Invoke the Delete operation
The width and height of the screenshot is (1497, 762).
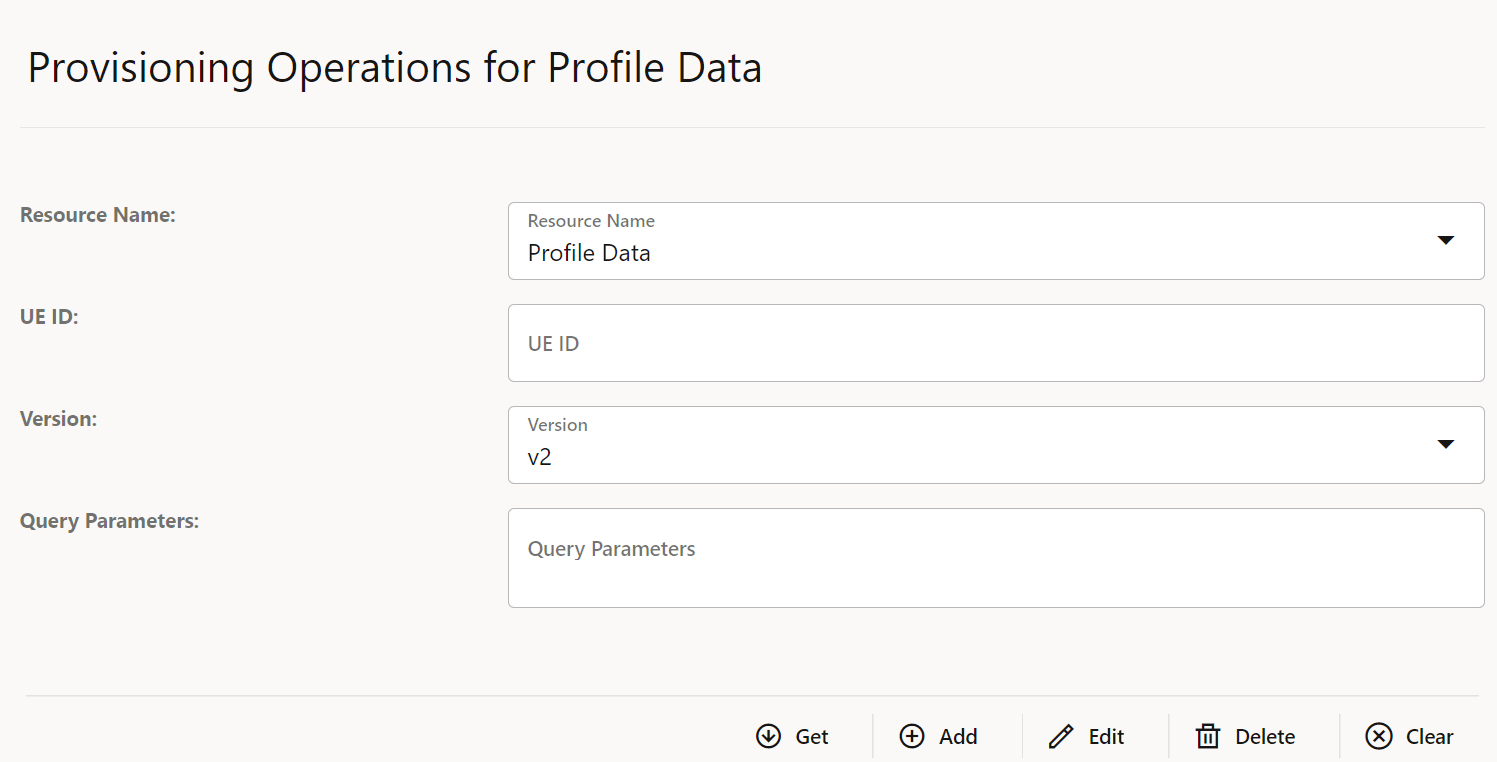click(x=1246, y=736)
